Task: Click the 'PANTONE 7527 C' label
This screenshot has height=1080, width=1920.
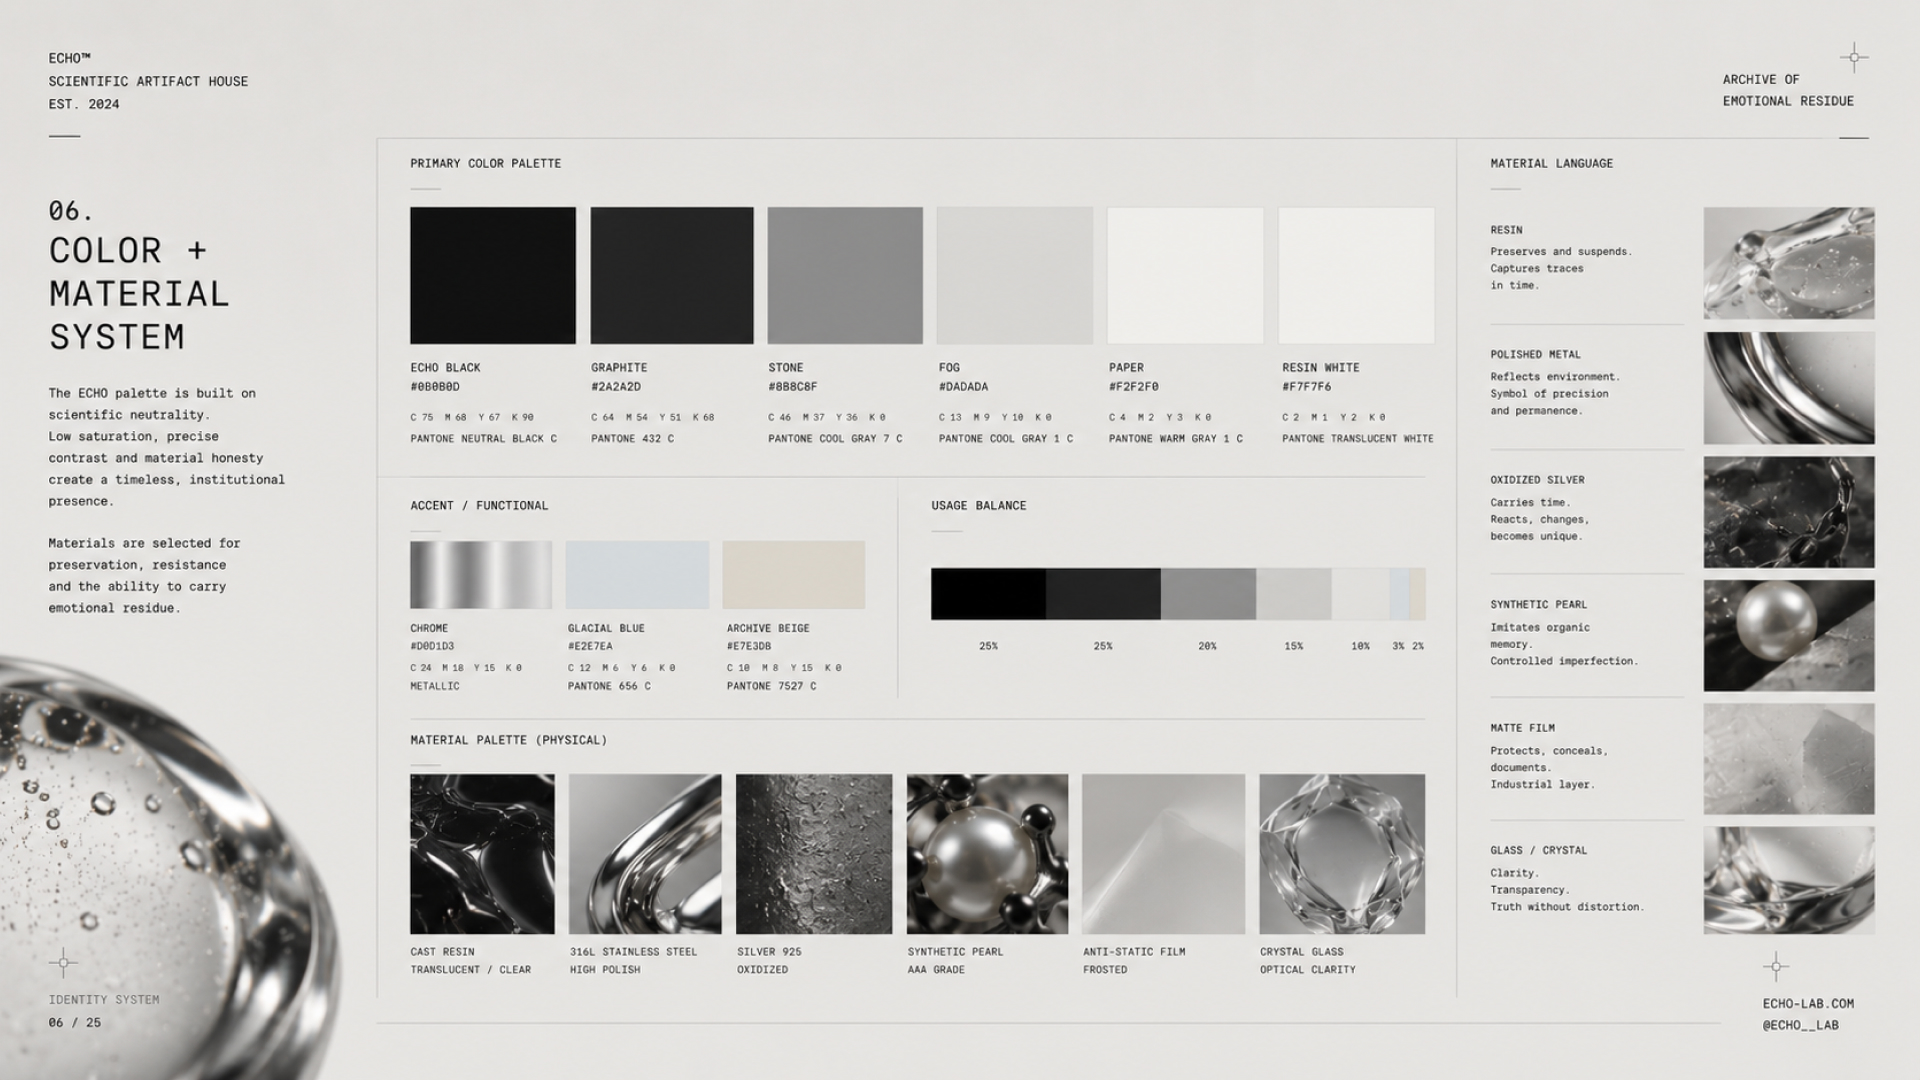Action: (771, 686)
